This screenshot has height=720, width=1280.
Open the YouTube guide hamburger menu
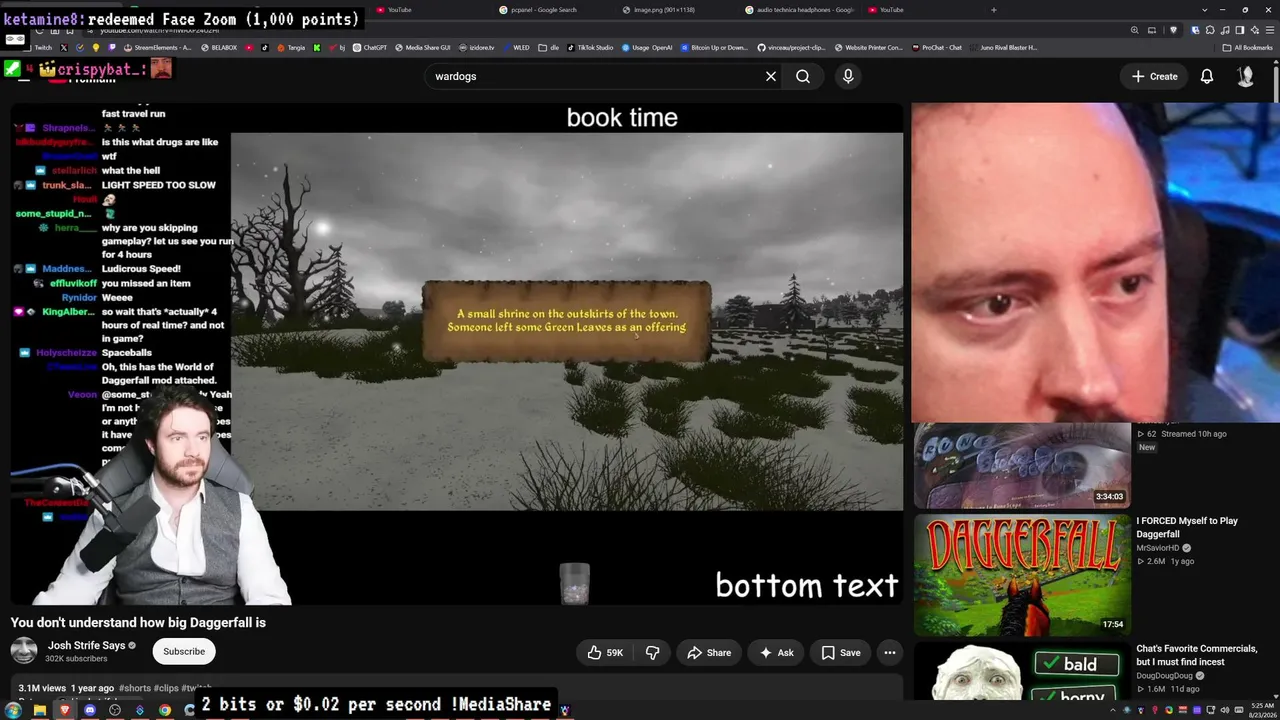(x=24, y=76)
